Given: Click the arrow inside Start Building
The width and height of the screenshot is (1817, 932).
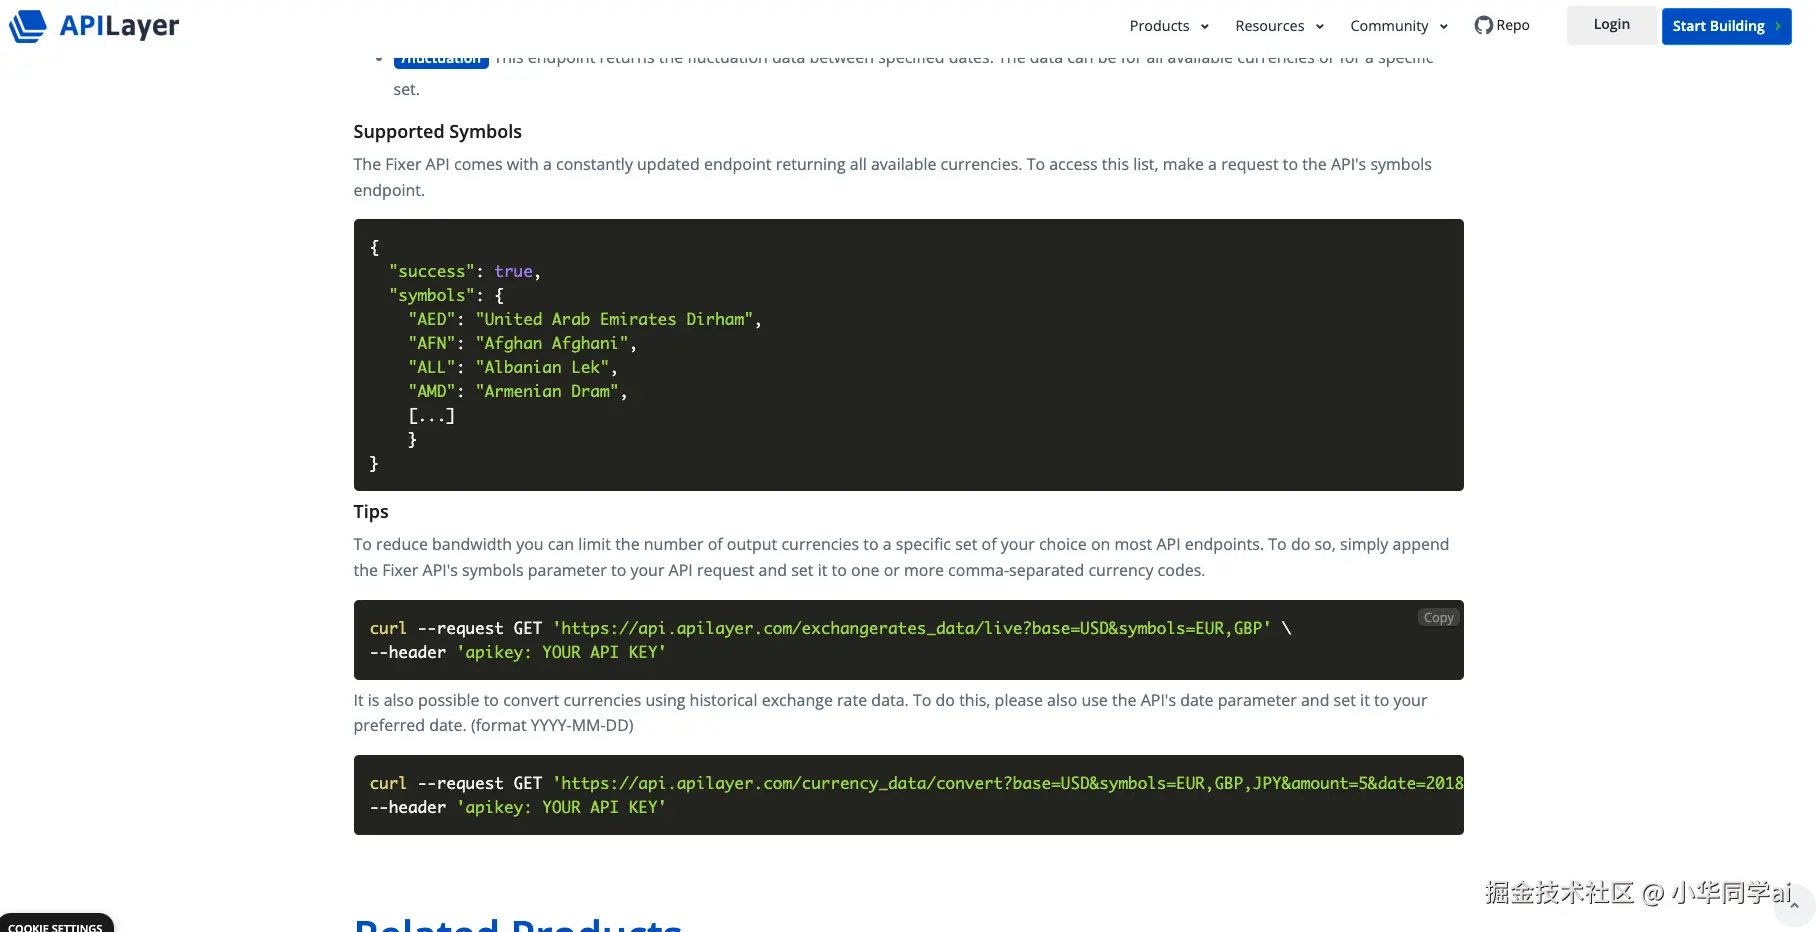Looking at the screenshot, I should pyautogui.click(x=1778, y=26).
